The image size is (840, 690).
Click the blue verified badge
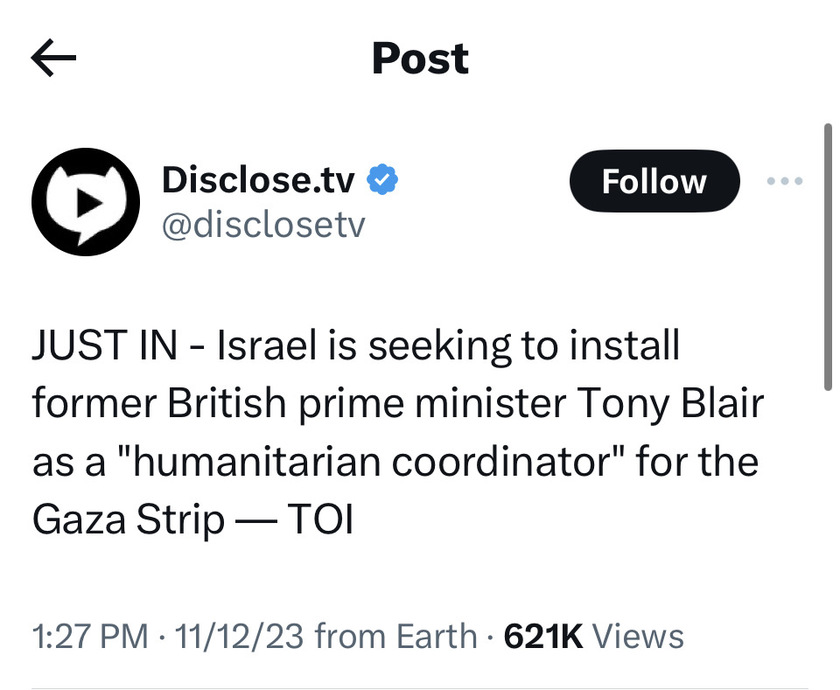[382, 179]
